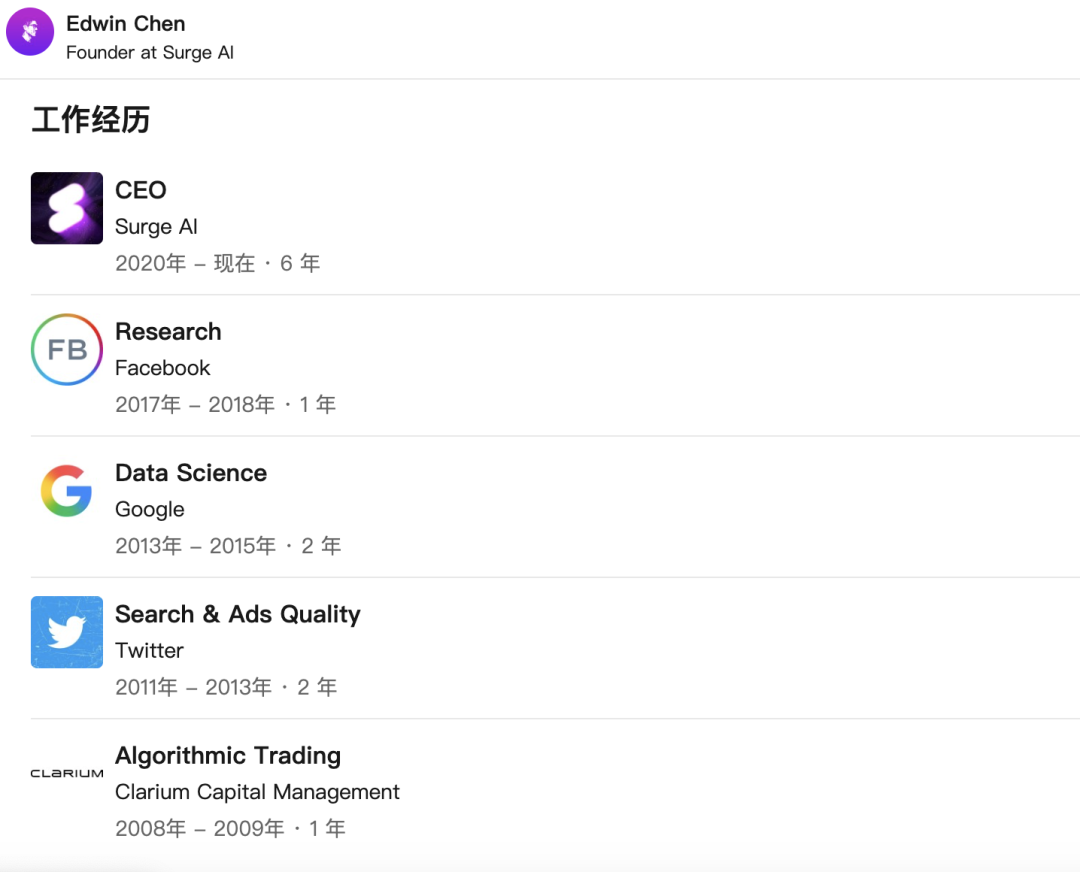Open the Surge AI company logo

67,208
